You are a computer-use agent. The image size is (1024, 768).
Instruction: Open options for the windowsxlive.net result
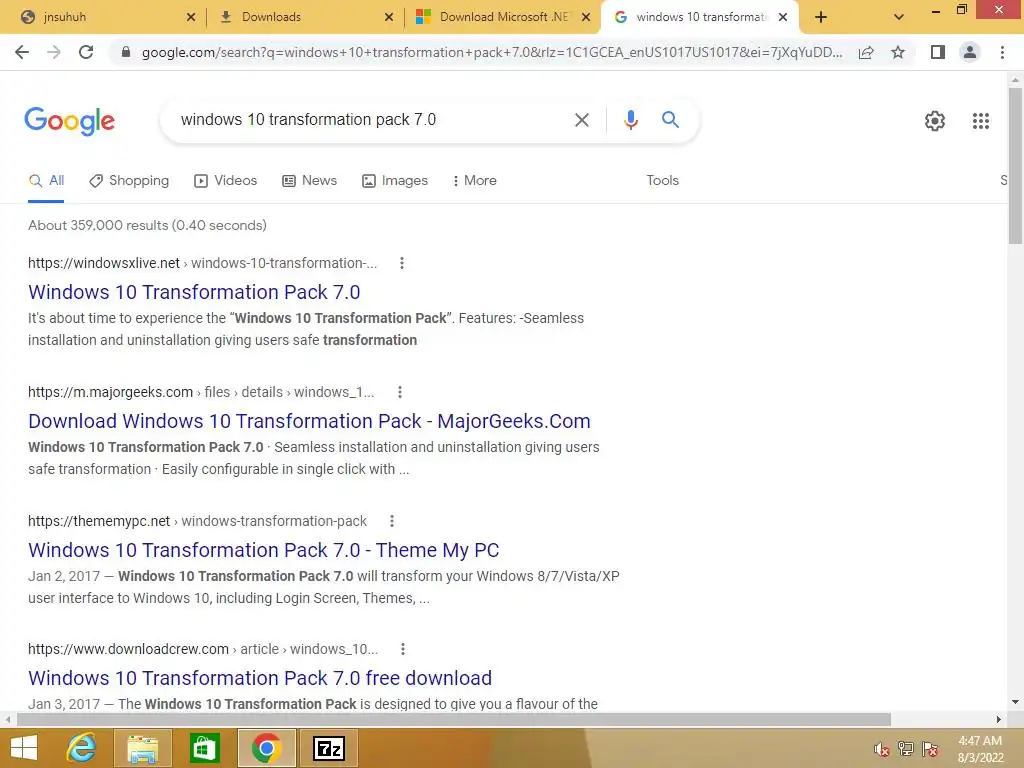(x=402, y=263)
